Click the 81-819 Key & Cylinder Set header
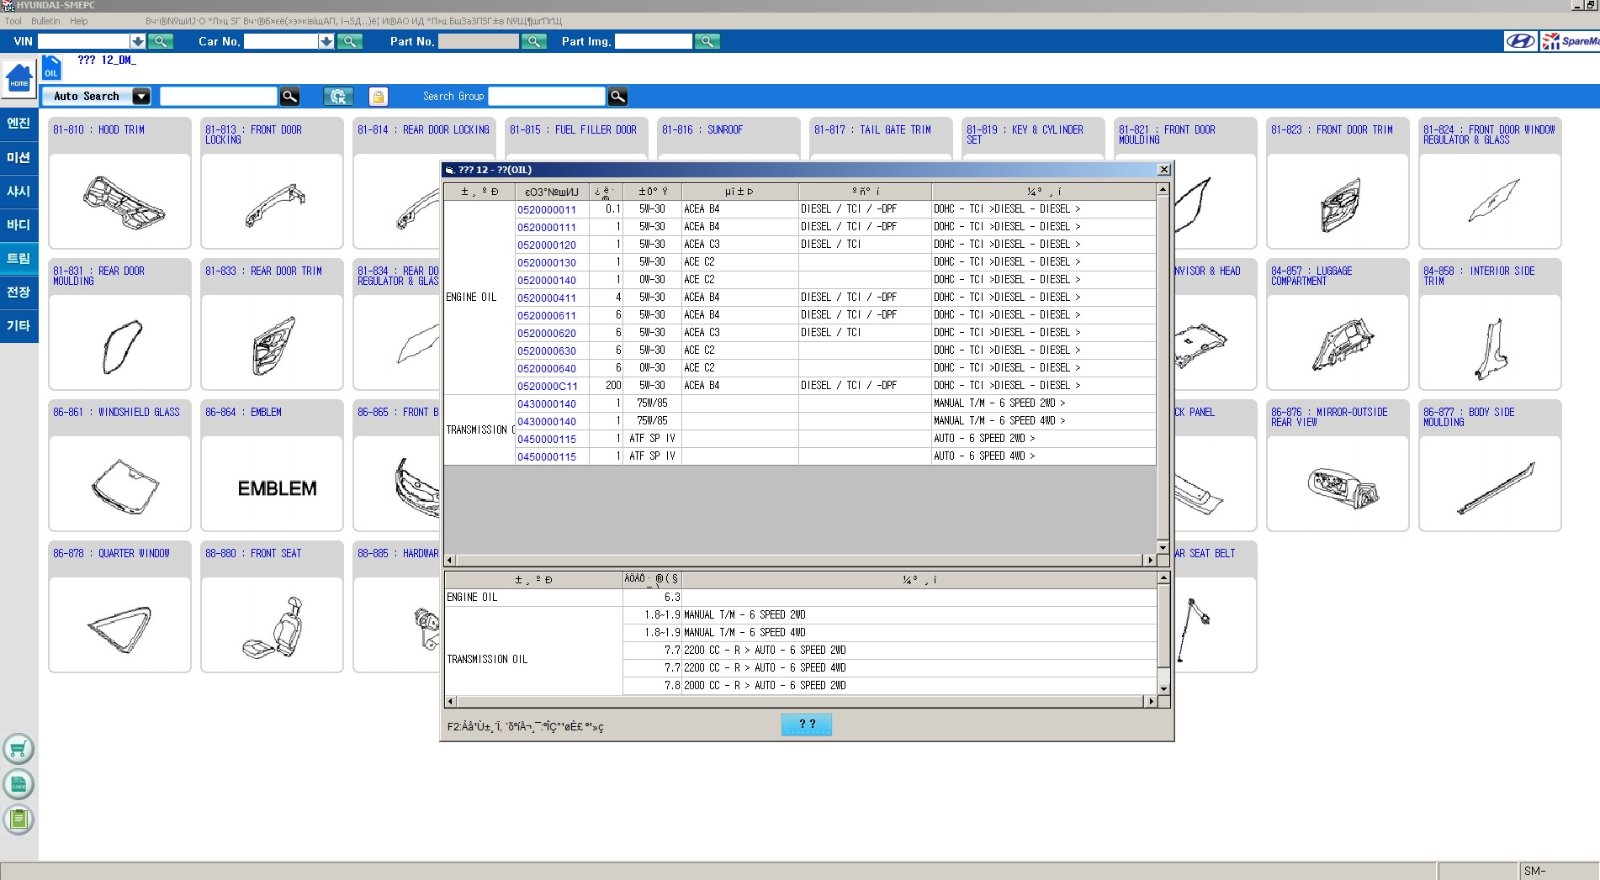This screenshot has height=880, width=1600. pyautogui.click(x=1033, y=134)
